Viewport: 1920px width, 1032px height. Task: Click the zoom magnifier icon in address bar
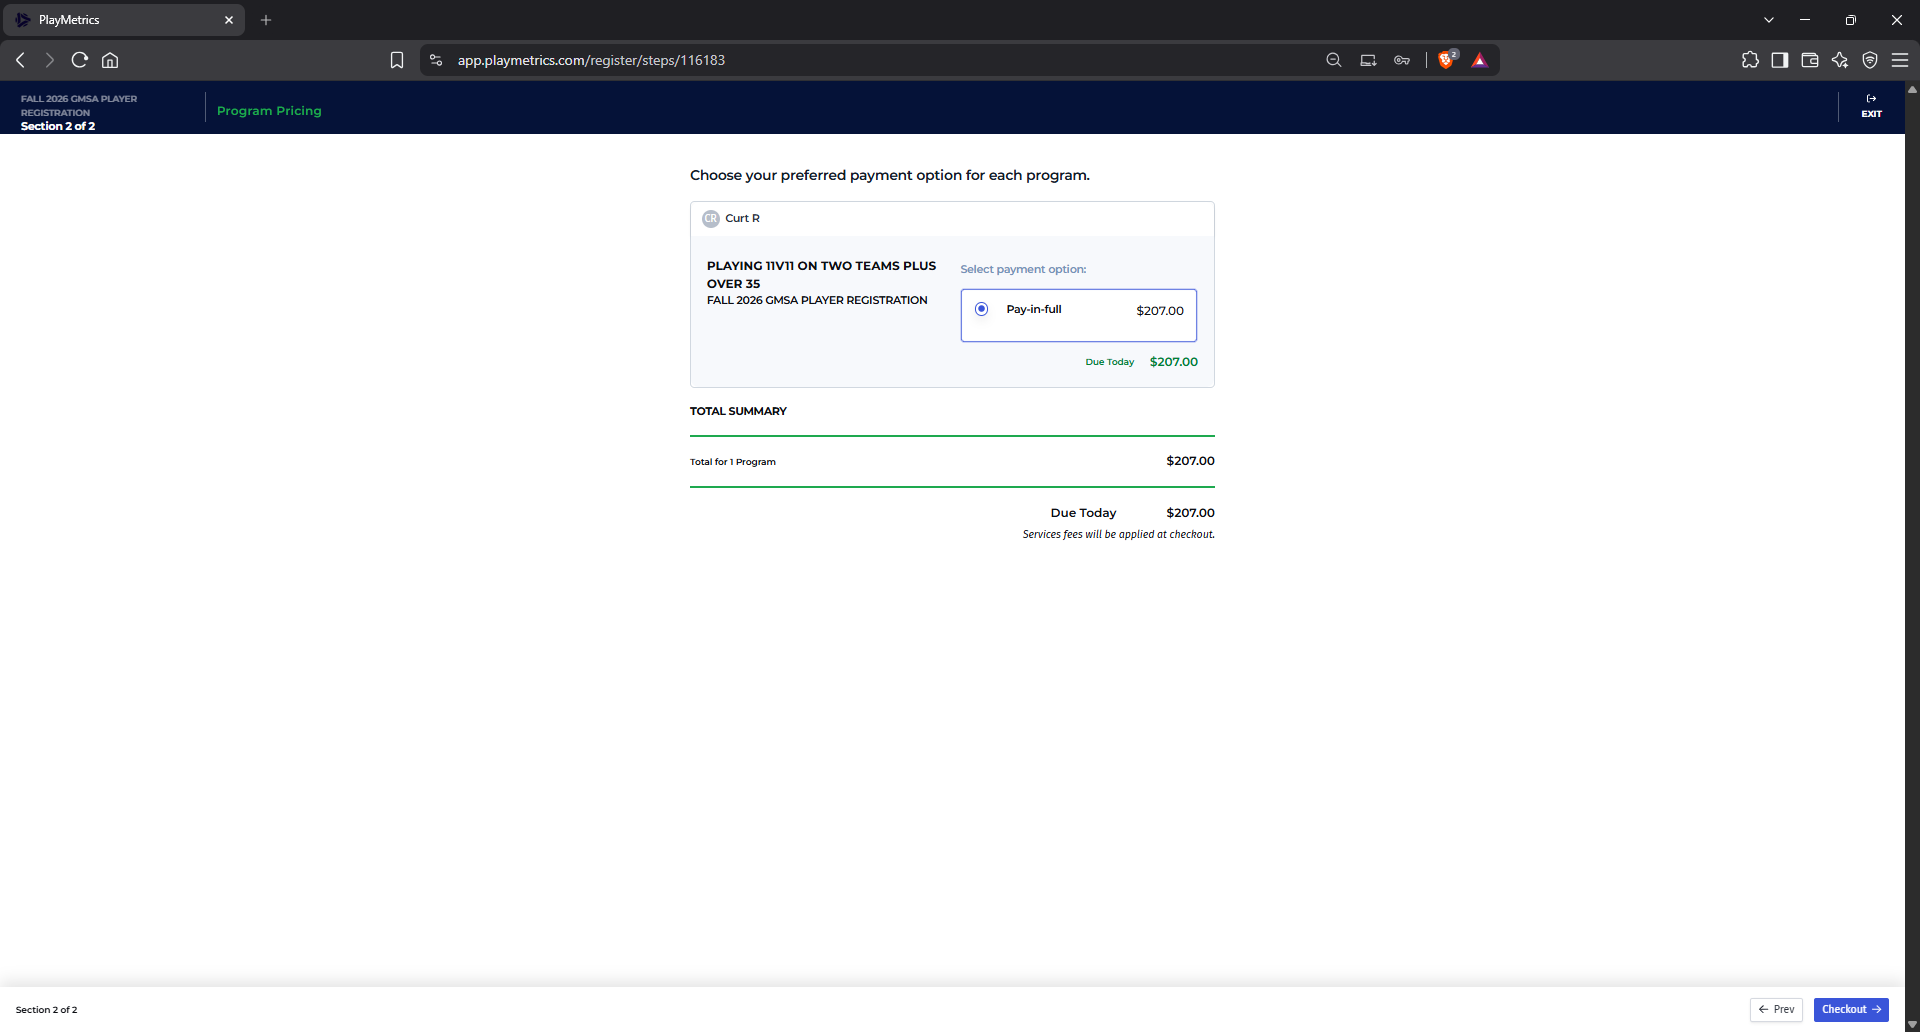tap(1334, 60)
